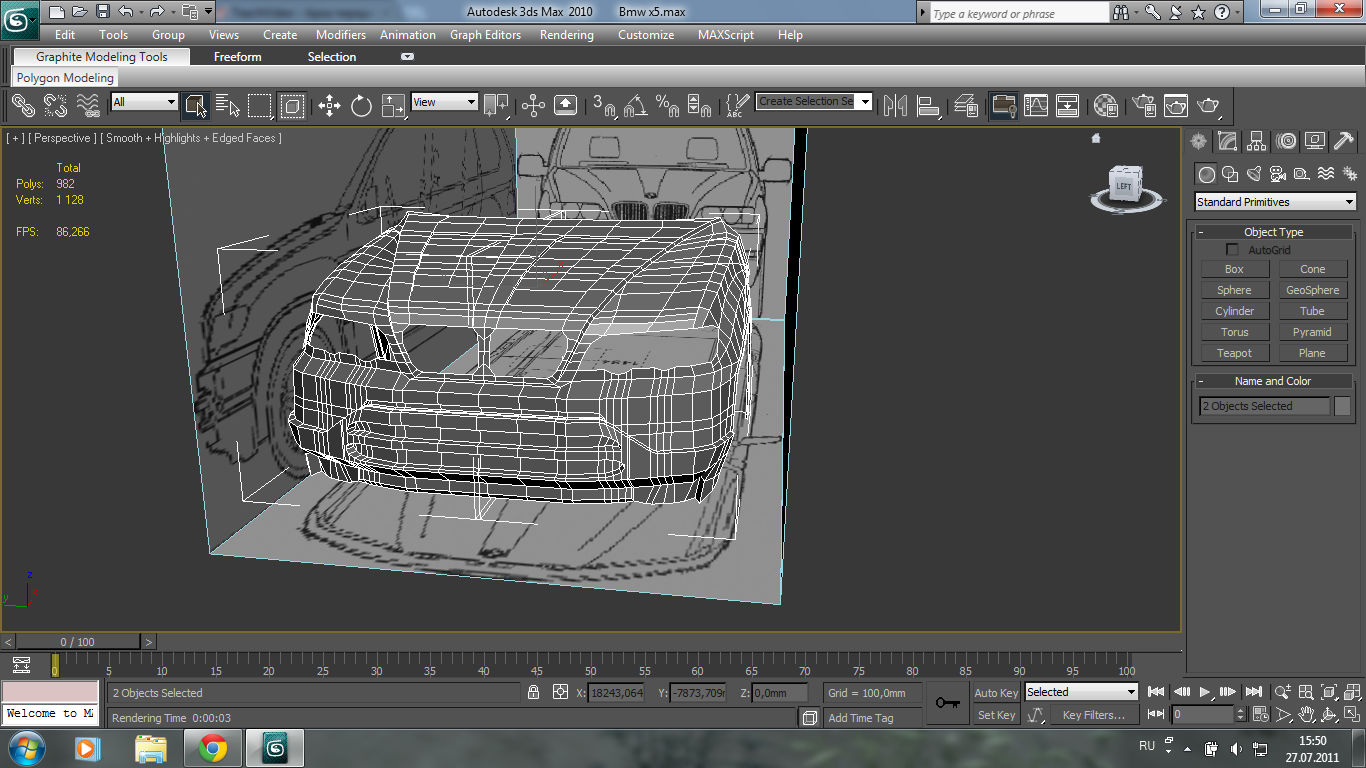This screenshot has height=768, width=1366.
Task: Create a Box primitive
Action: tap(1234, 269)
